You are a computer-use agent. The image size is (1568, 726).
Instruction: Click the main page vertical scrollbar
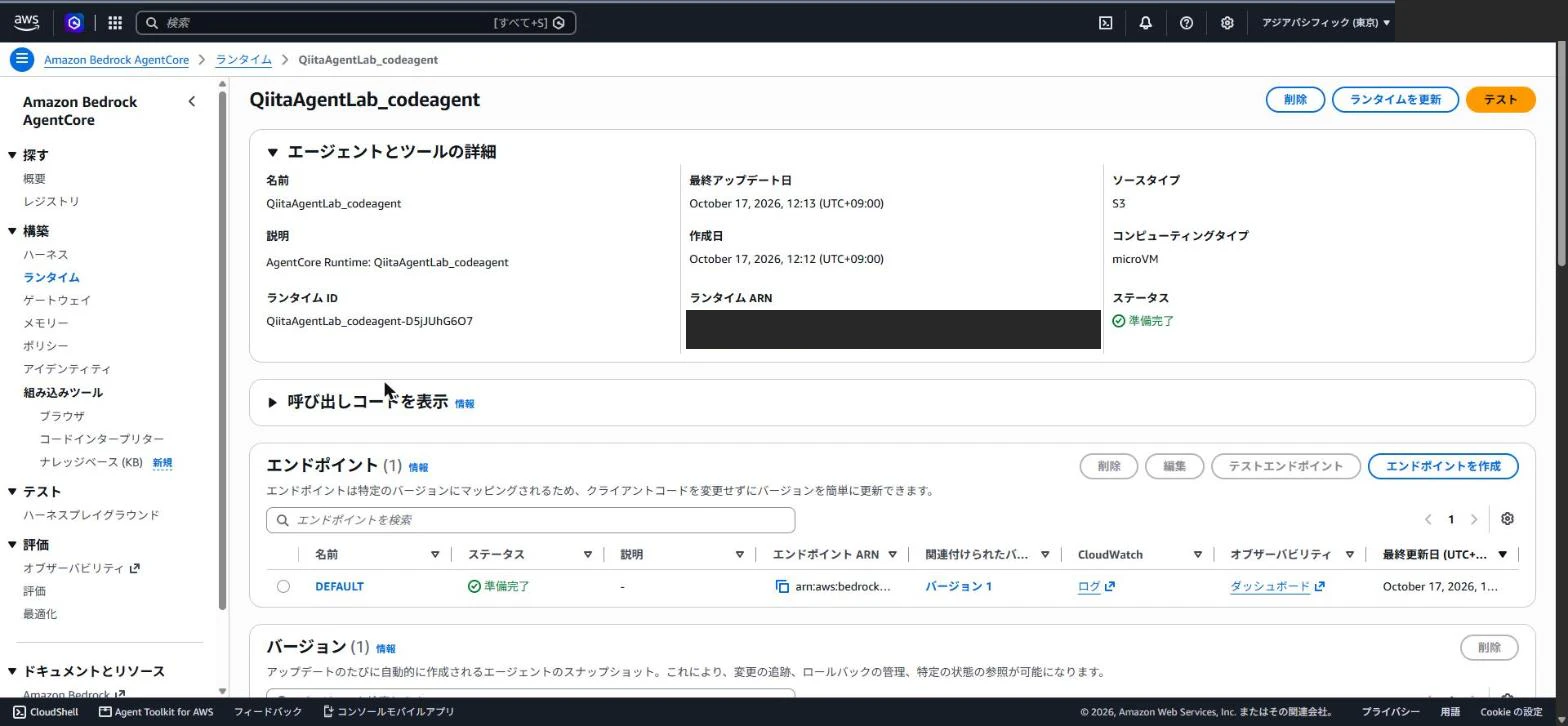(1562, 155)
